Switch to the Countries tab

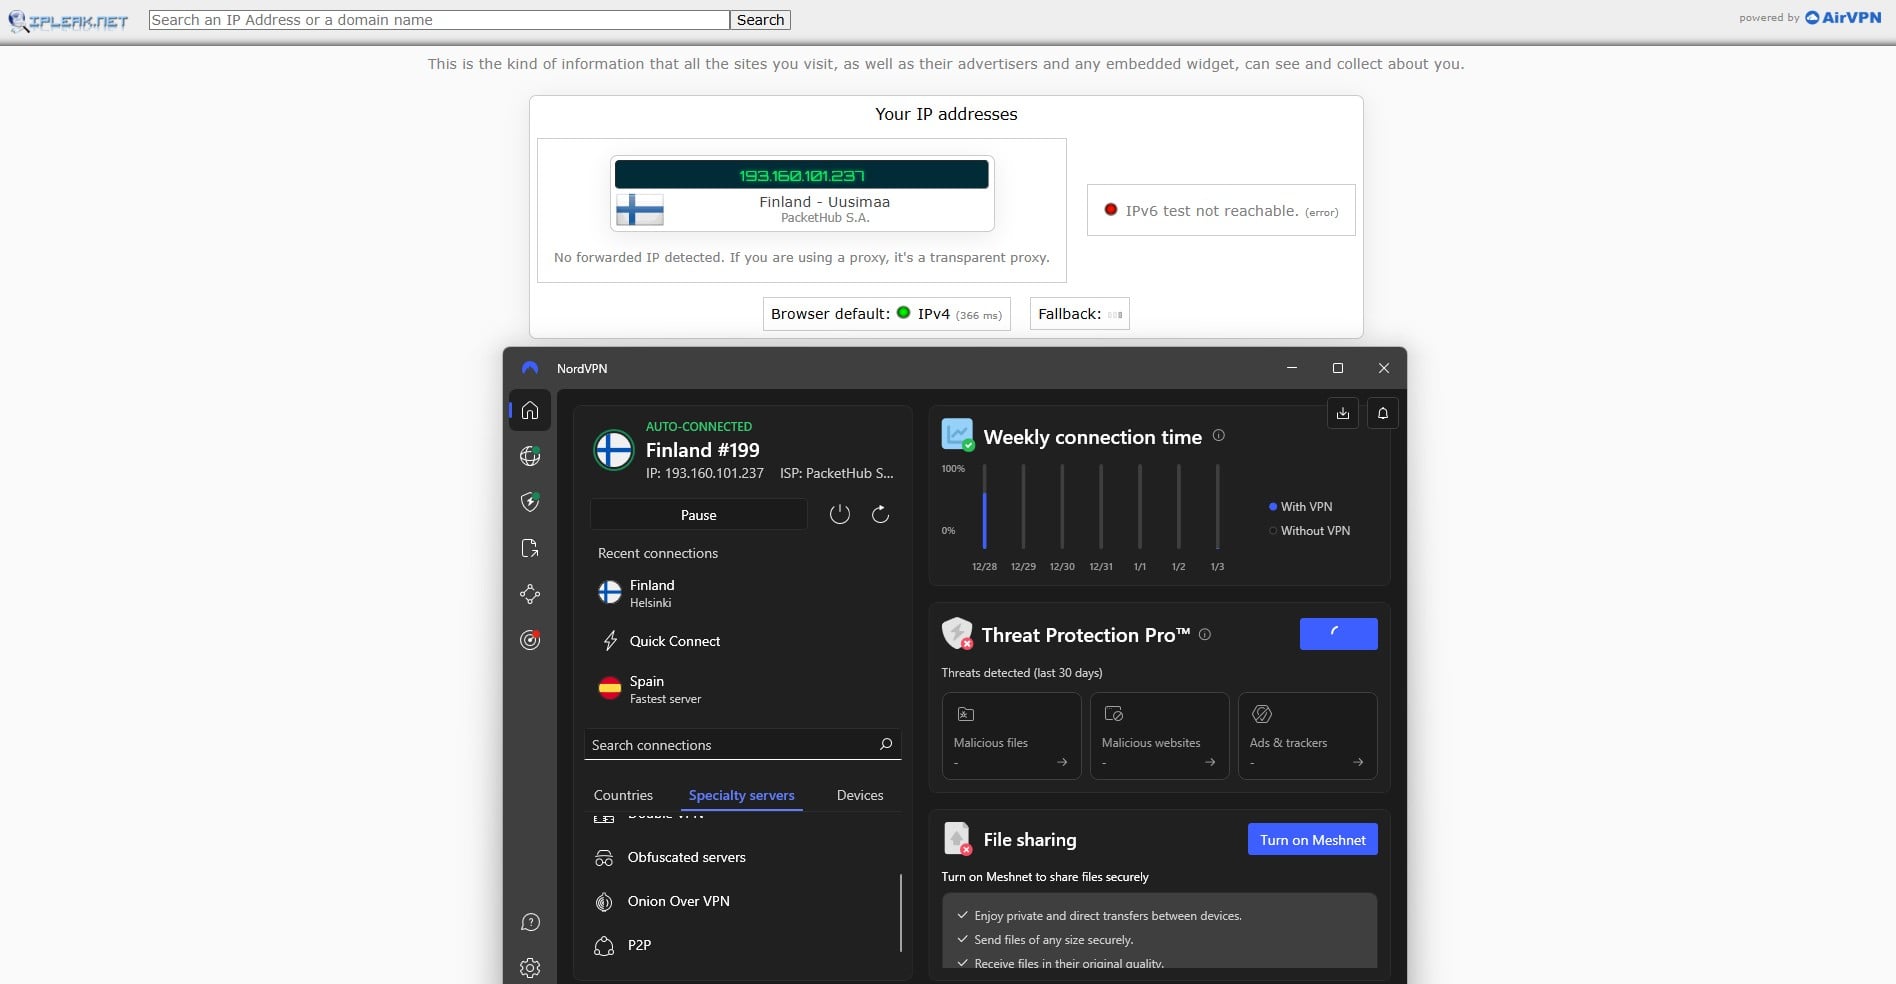622,795
